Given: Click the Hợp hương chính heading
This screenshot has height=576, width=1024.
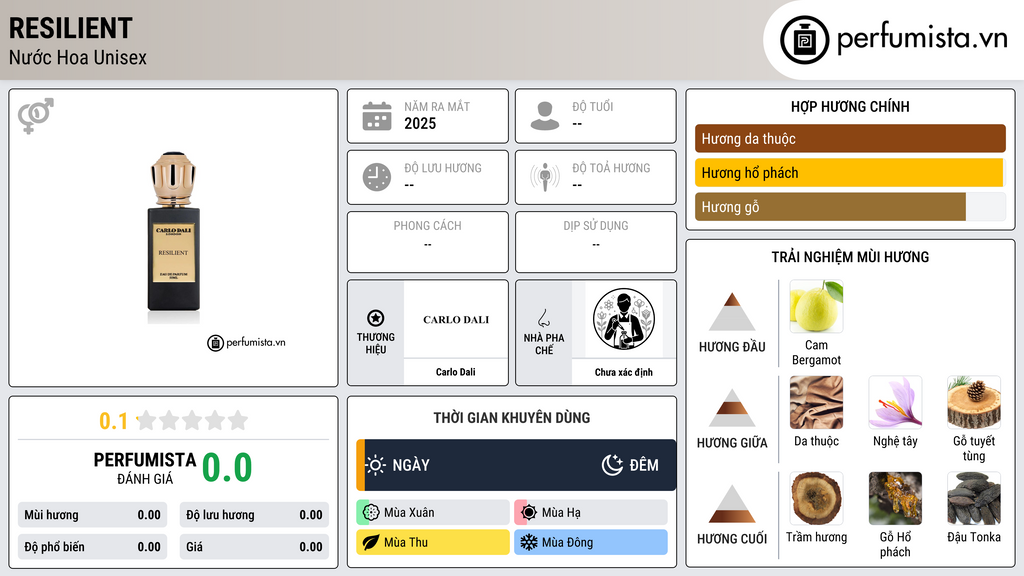Looking at the screenshot, I should point(850,106).
